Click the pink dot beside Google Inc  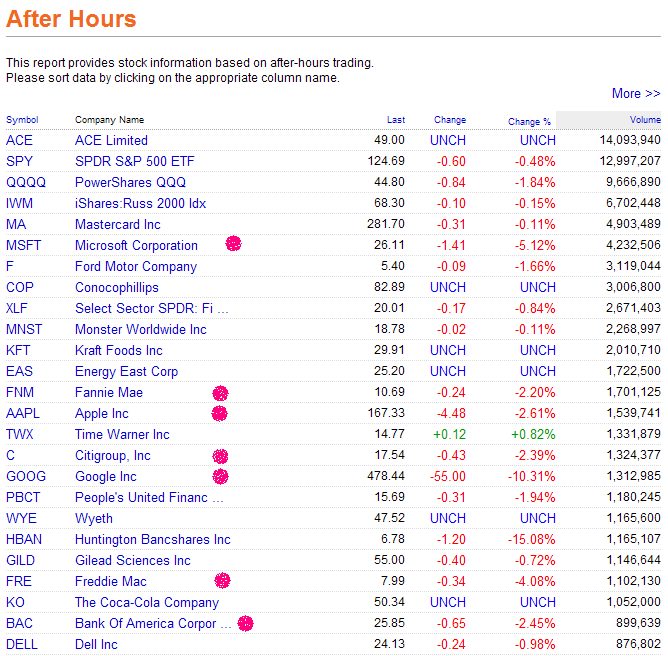coord(220,476)
